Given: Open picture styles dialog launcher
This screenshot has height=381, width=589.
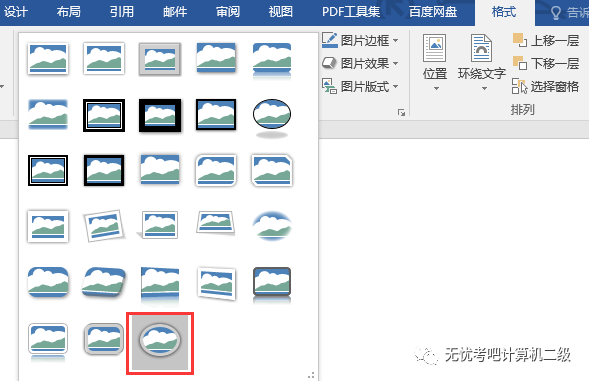Looking at the screenshot, I should (402, 113).
